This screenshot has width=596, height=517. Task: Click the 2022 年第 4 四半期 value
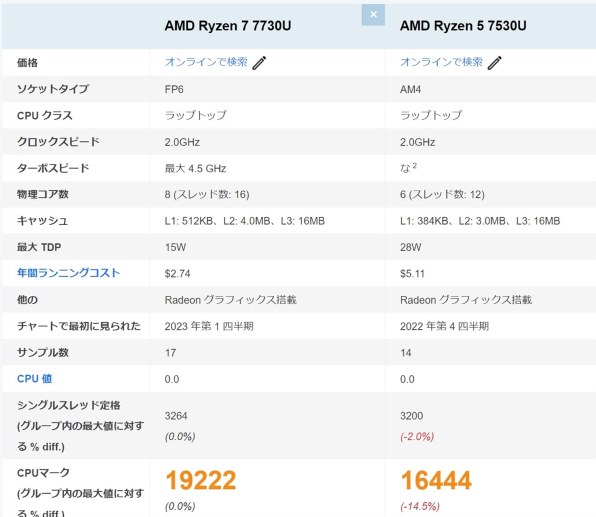pos(444,326)
